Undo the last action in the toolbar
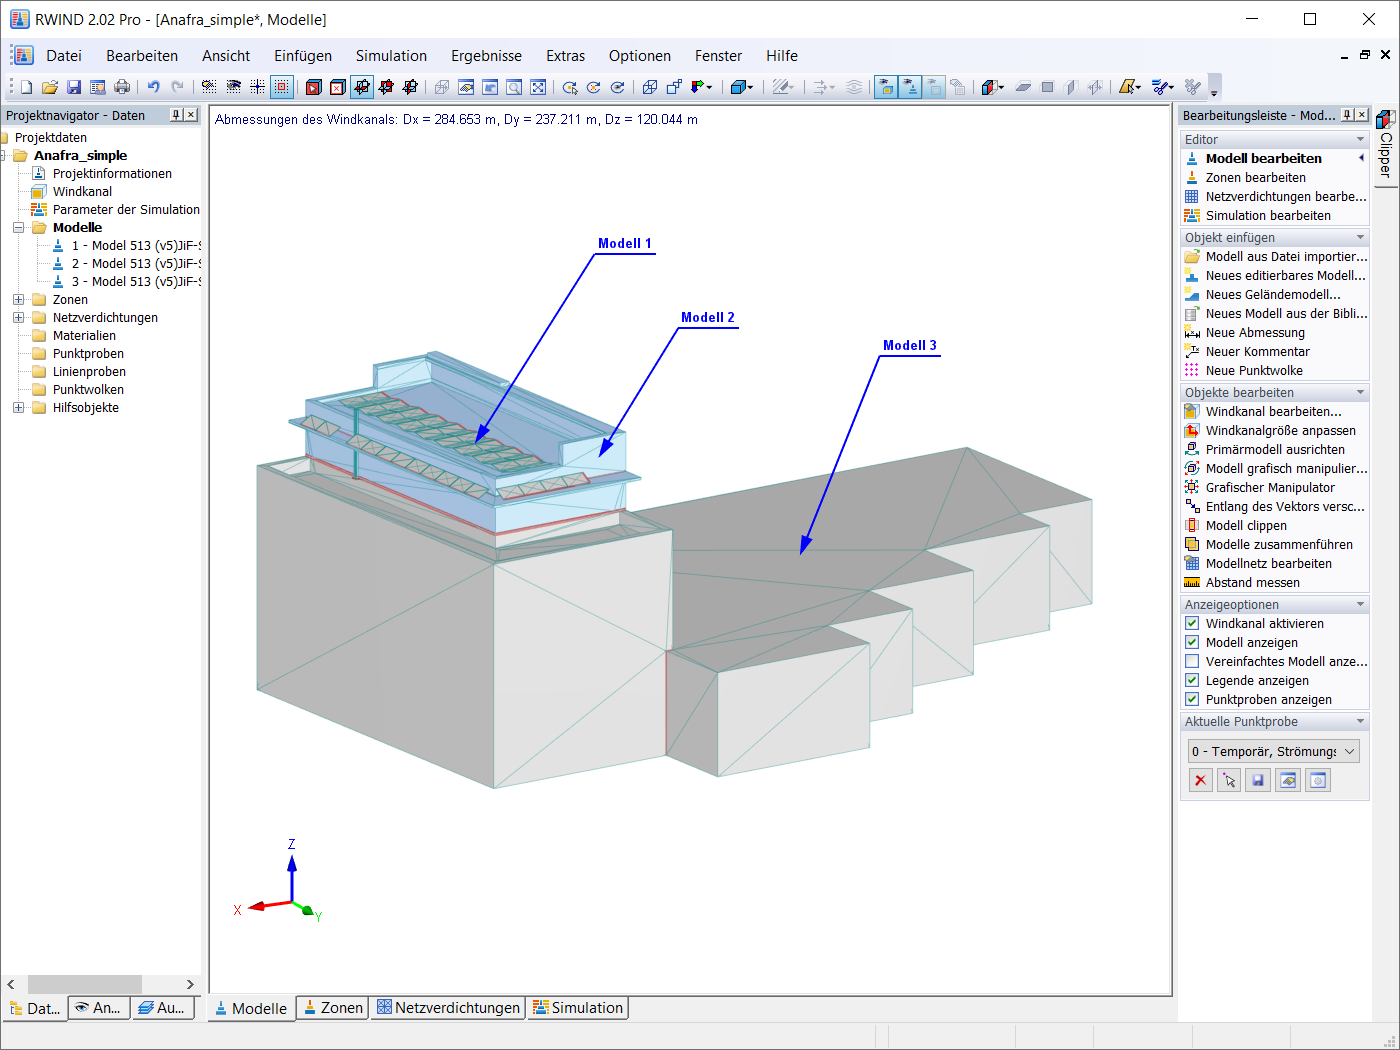Viewport: 1400px width, 1050px height. 153,87
